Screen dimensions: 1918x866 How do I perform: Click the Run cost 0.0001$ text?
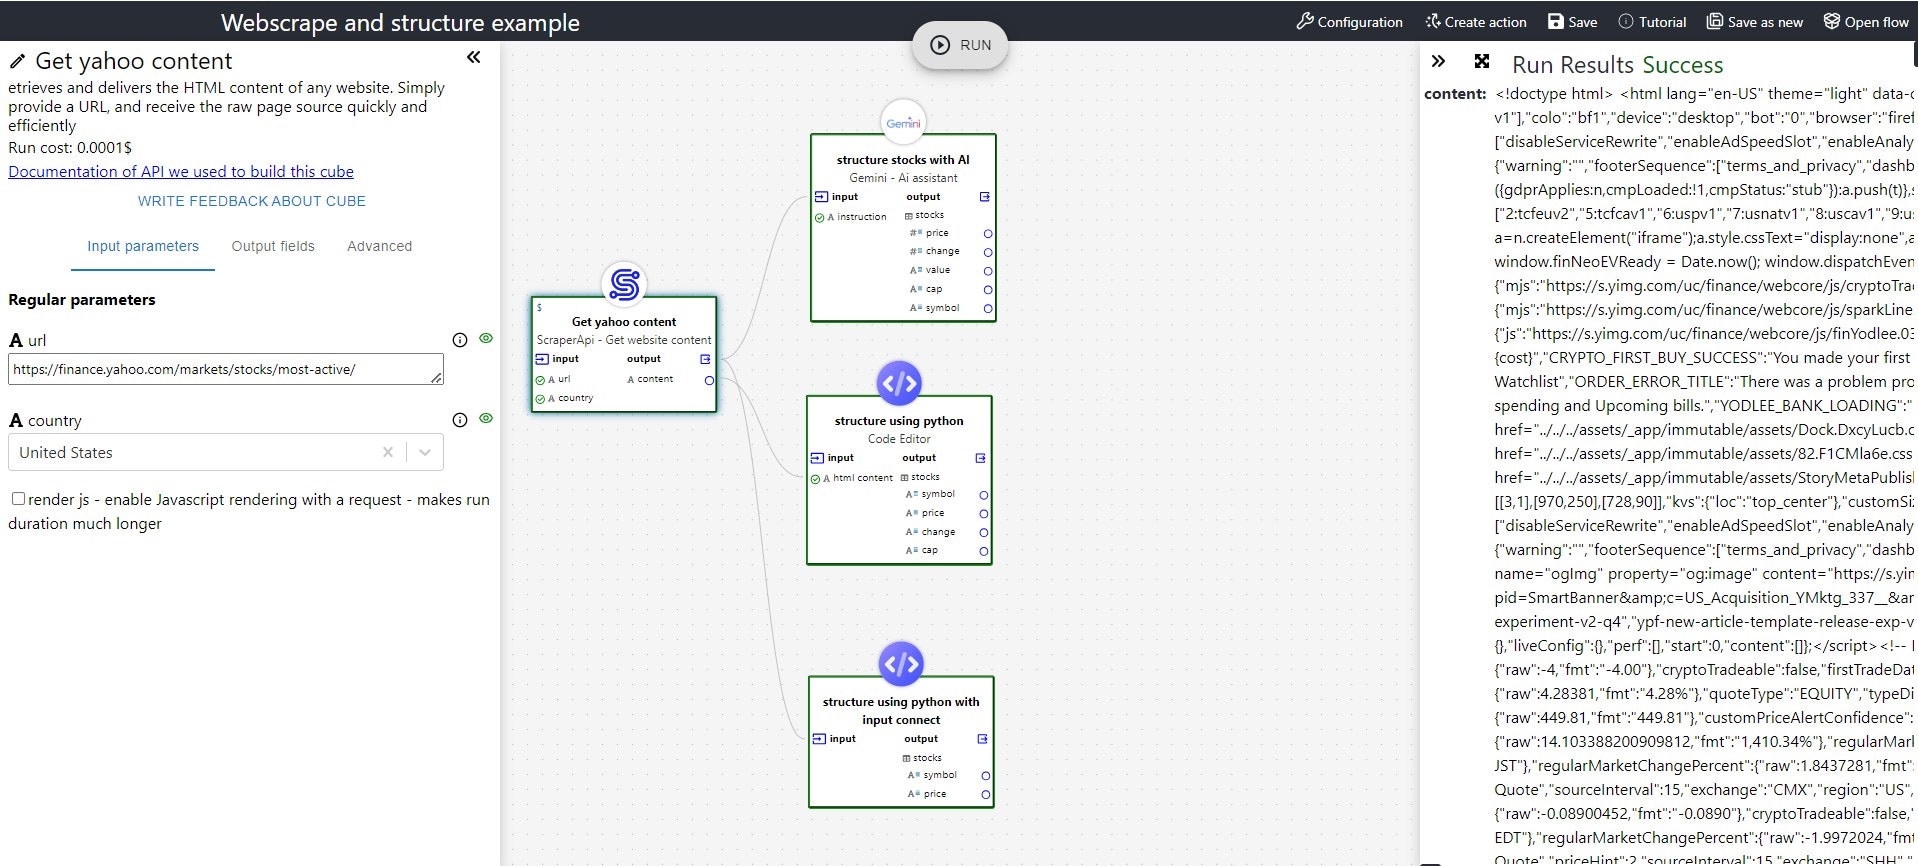[70, 148]
